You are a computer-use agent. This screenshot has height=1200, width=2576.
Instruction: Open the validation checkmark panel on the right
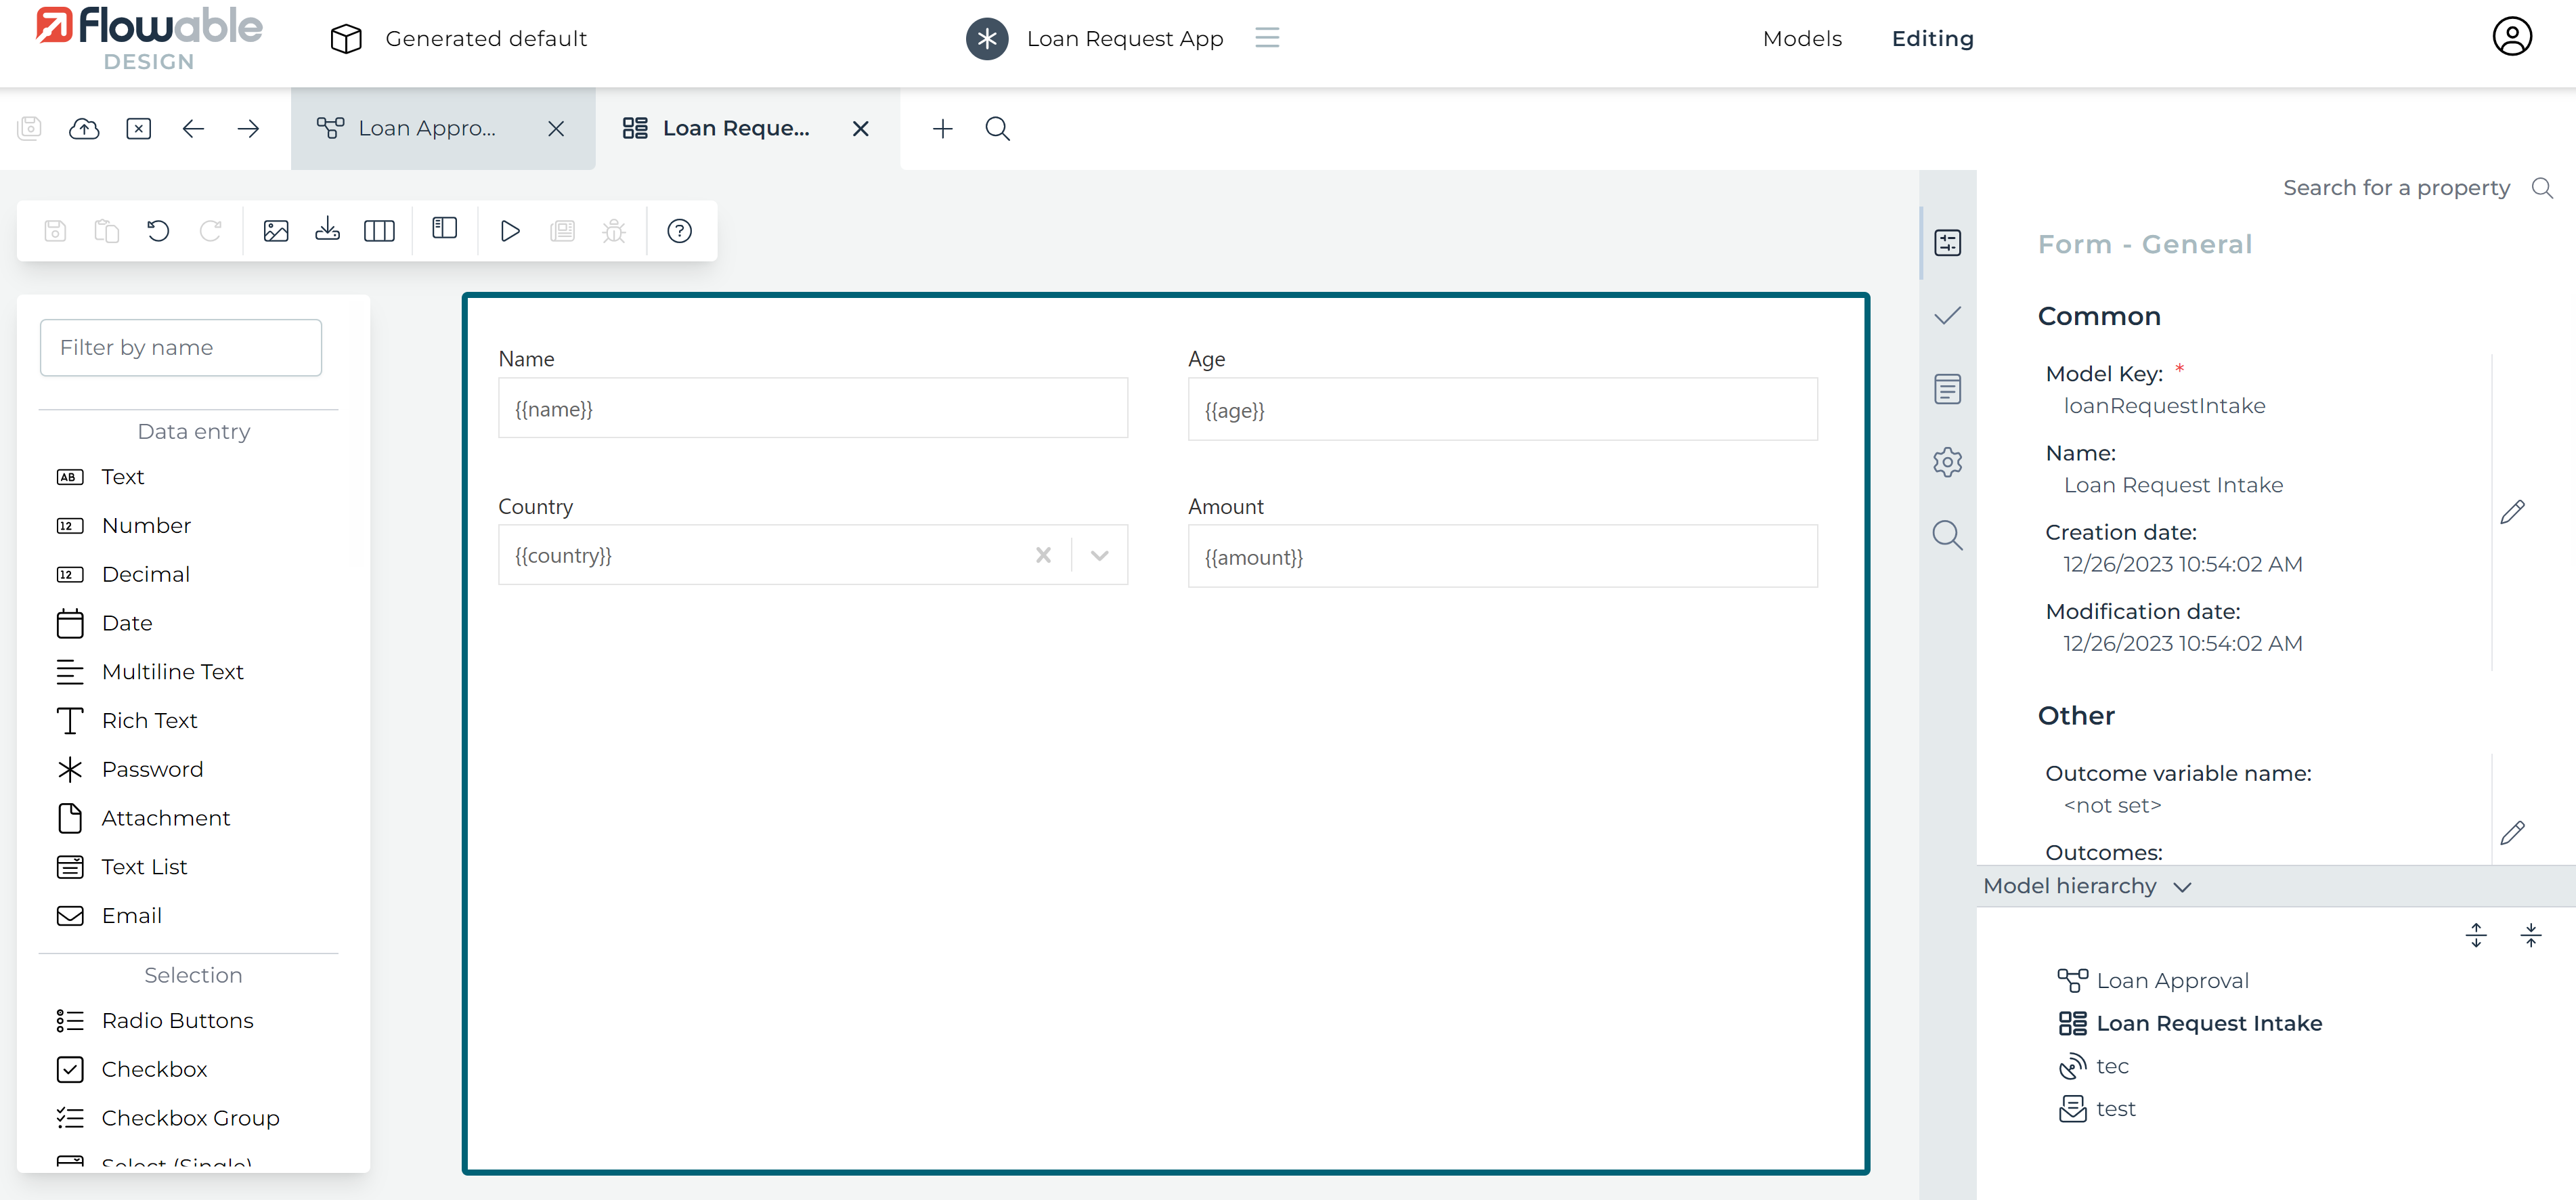click(x=1947, y=315)
